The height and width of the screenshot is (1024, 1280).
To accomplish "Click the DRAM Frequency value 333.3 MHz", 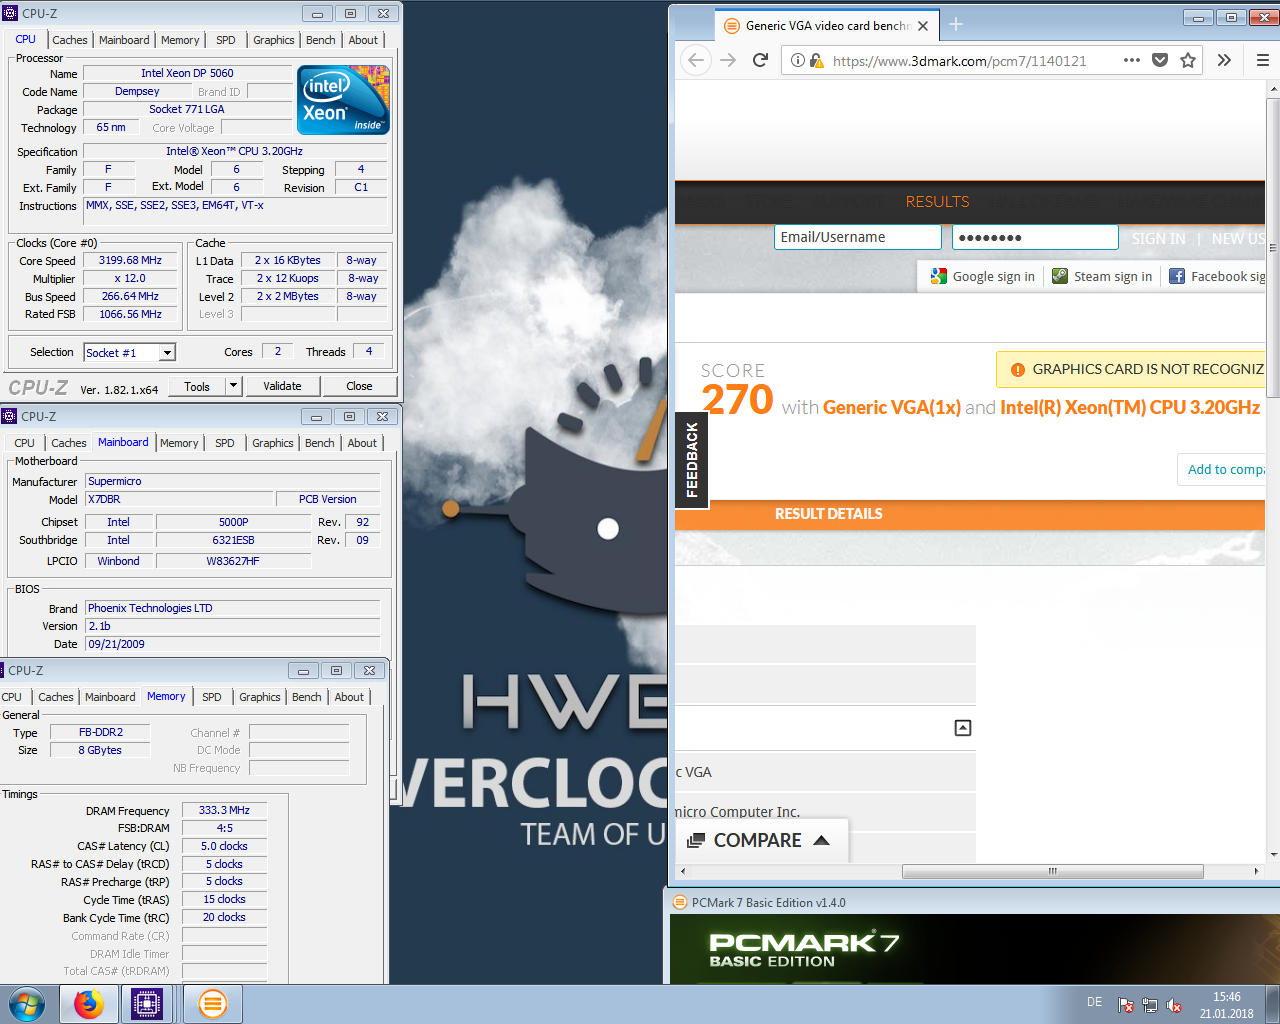I will pyautogui.click(x=224, y=810).
